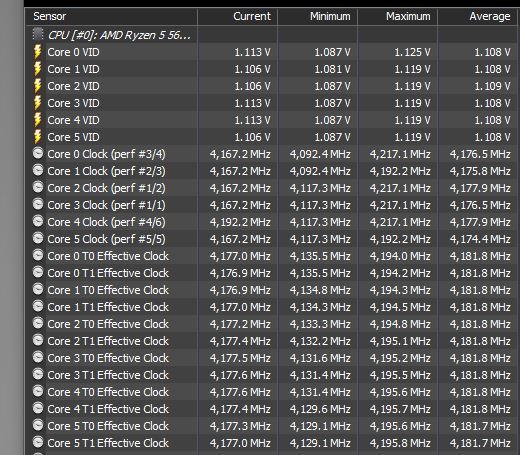520x455 pixels.
Task: Click clock icon beside Core 1 T1 Effective Clock
Action: pos(38,306)
